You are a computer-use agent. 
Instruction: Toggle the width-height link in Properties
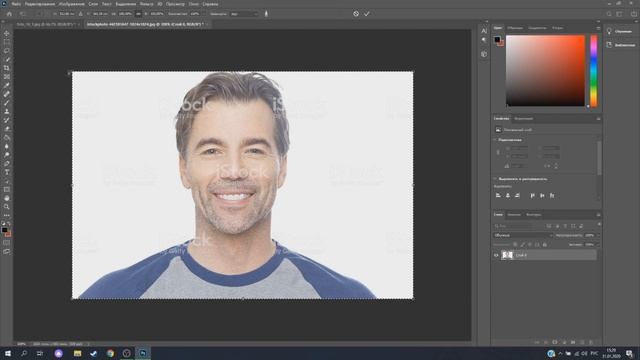[x=498, y=152]
